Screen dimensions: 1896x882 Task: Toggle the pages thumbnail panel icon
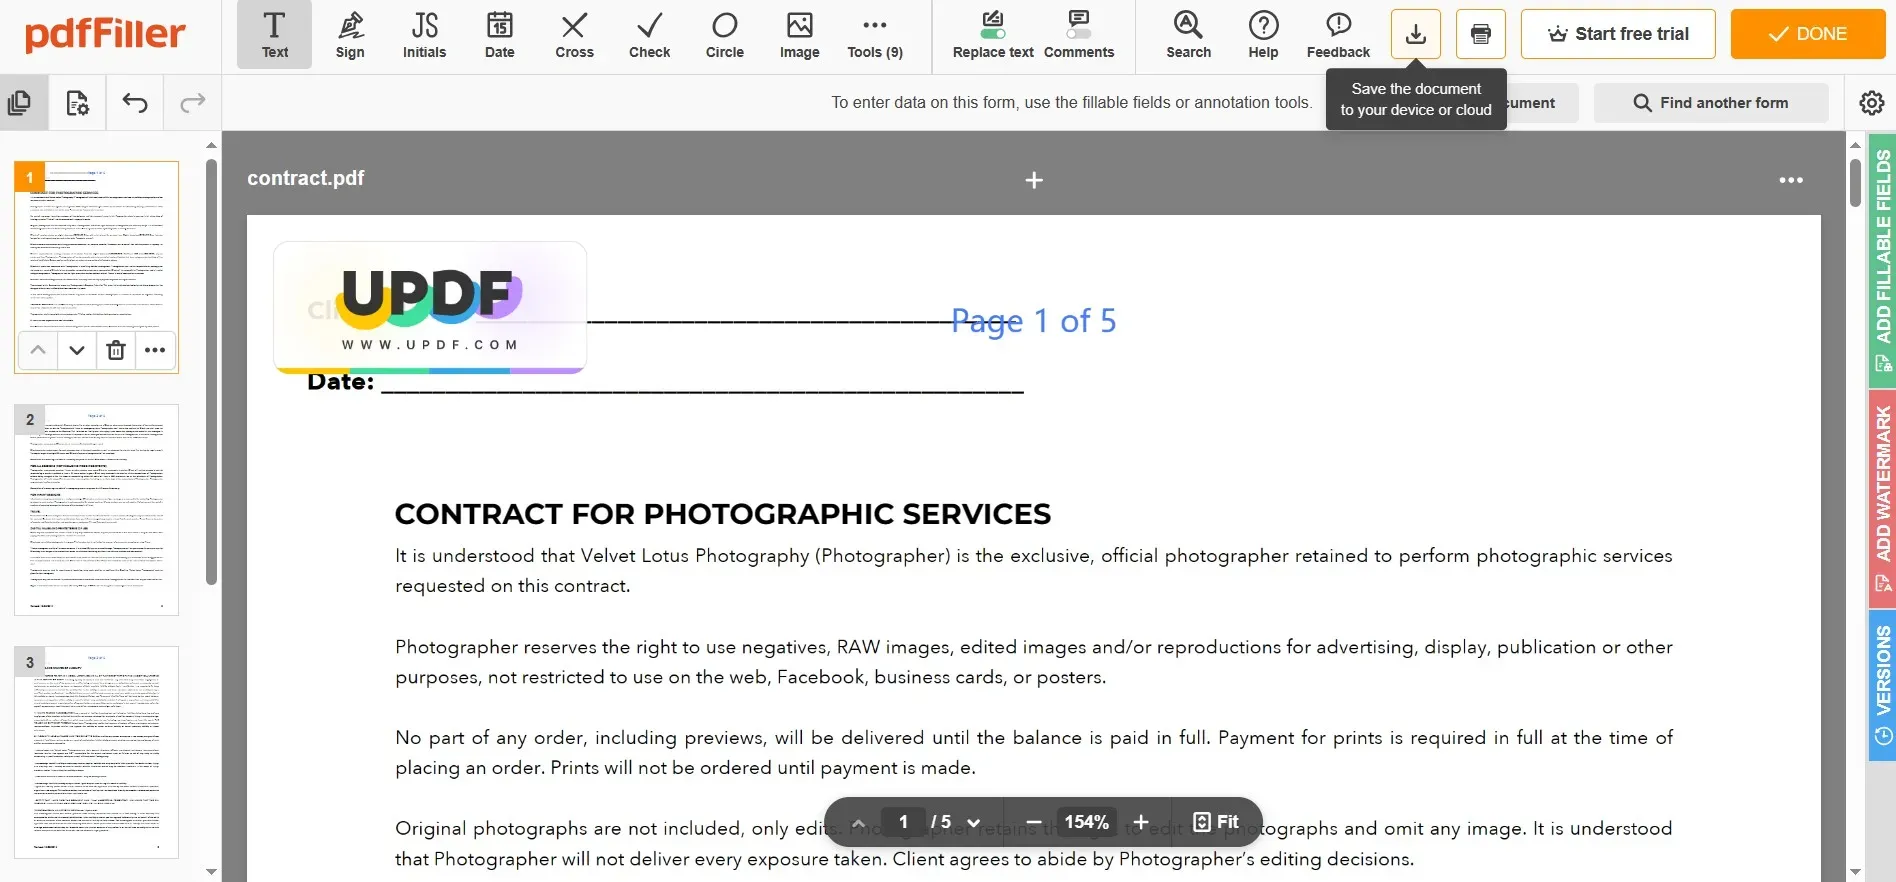pos(19,102)
